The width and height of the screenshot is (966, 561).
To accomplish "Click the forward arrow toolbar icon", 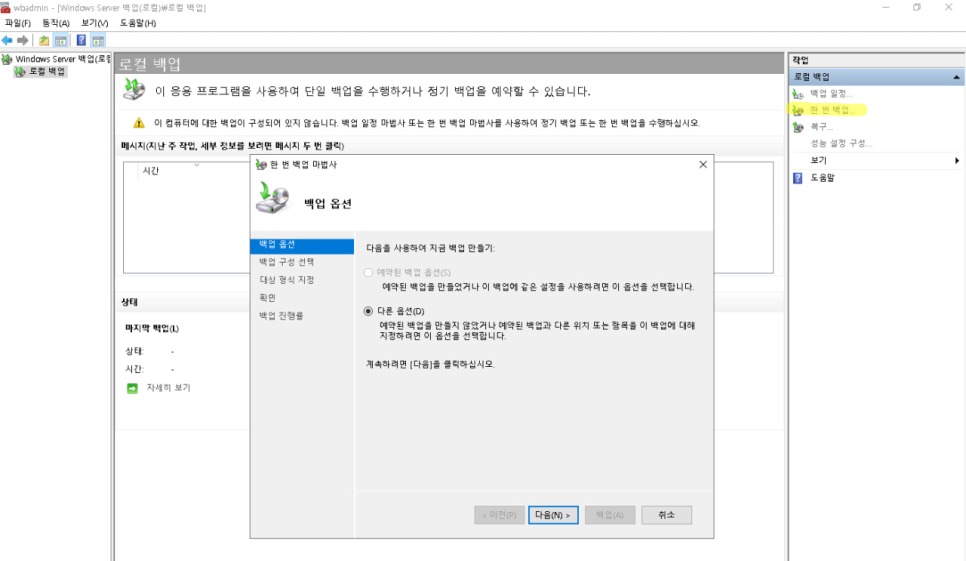I will [22, 40].
